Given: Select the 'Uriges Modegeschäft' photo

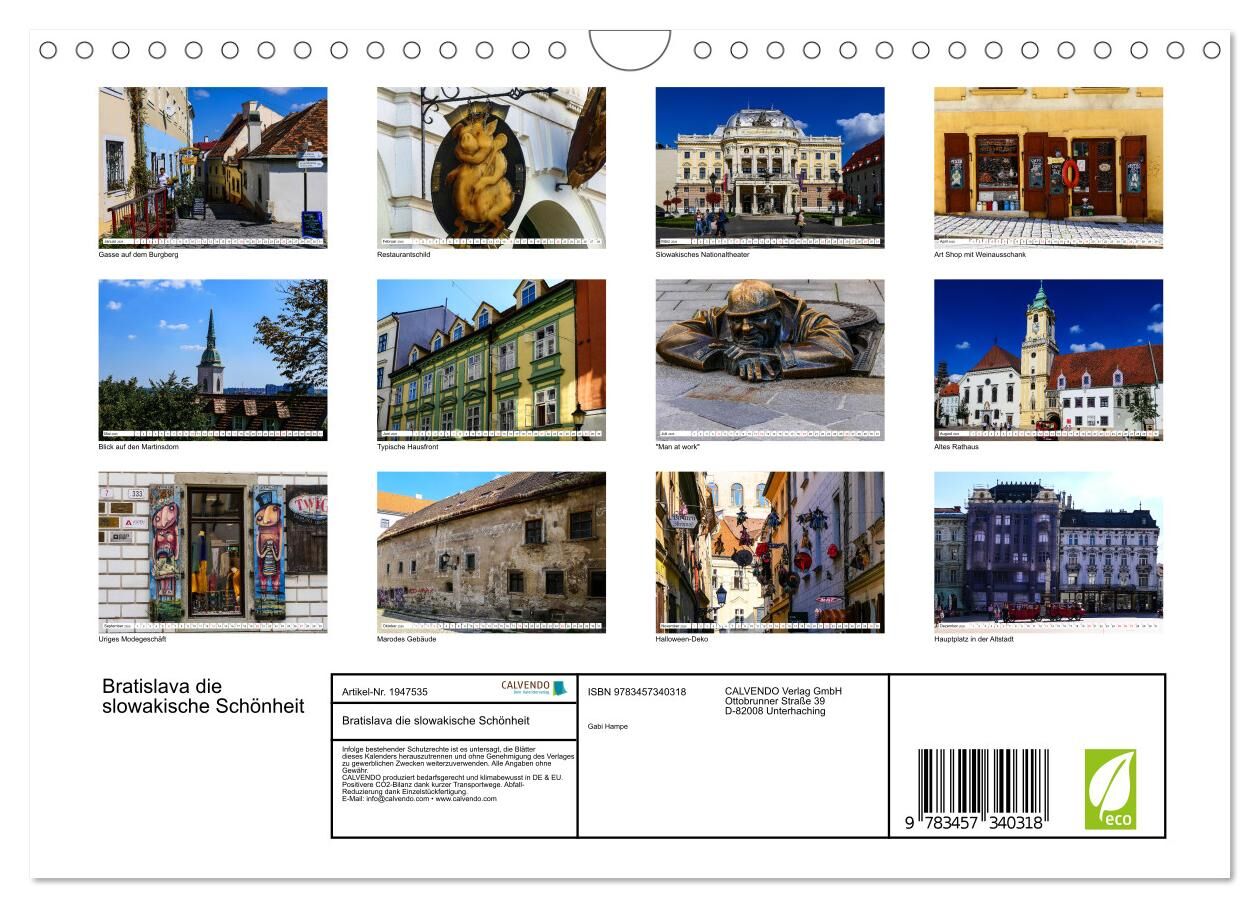Looking at the screenshot, I should click(212, 547).
